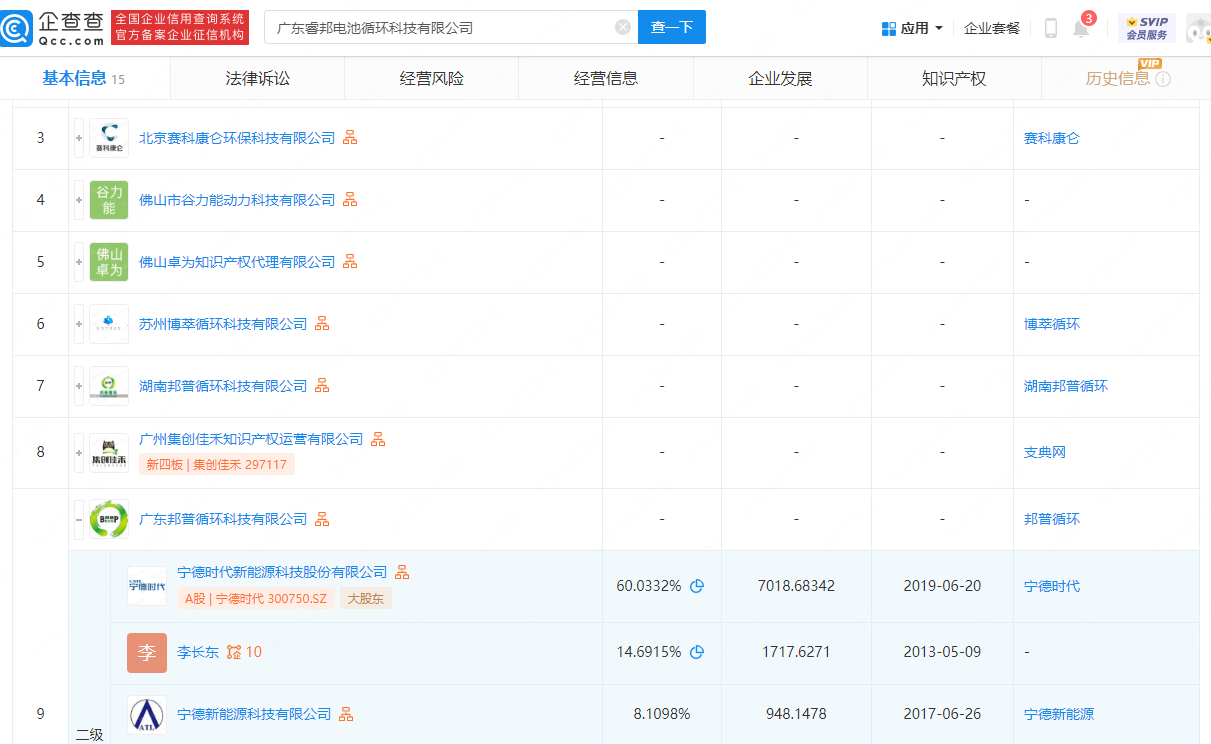Viewport: 1211px width, 744px height.
Task: Open equity chart icon beside 宁德新能源科技有限公司
Action: [346, 714]
